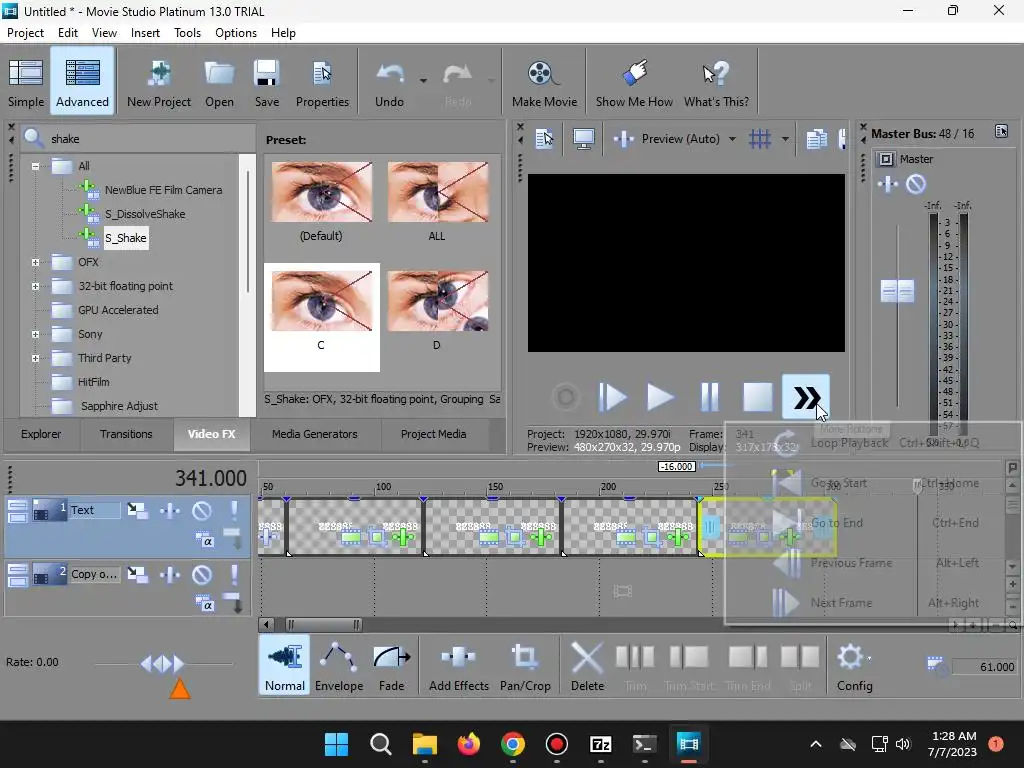Mute the Text track

[x=201, y=510]
